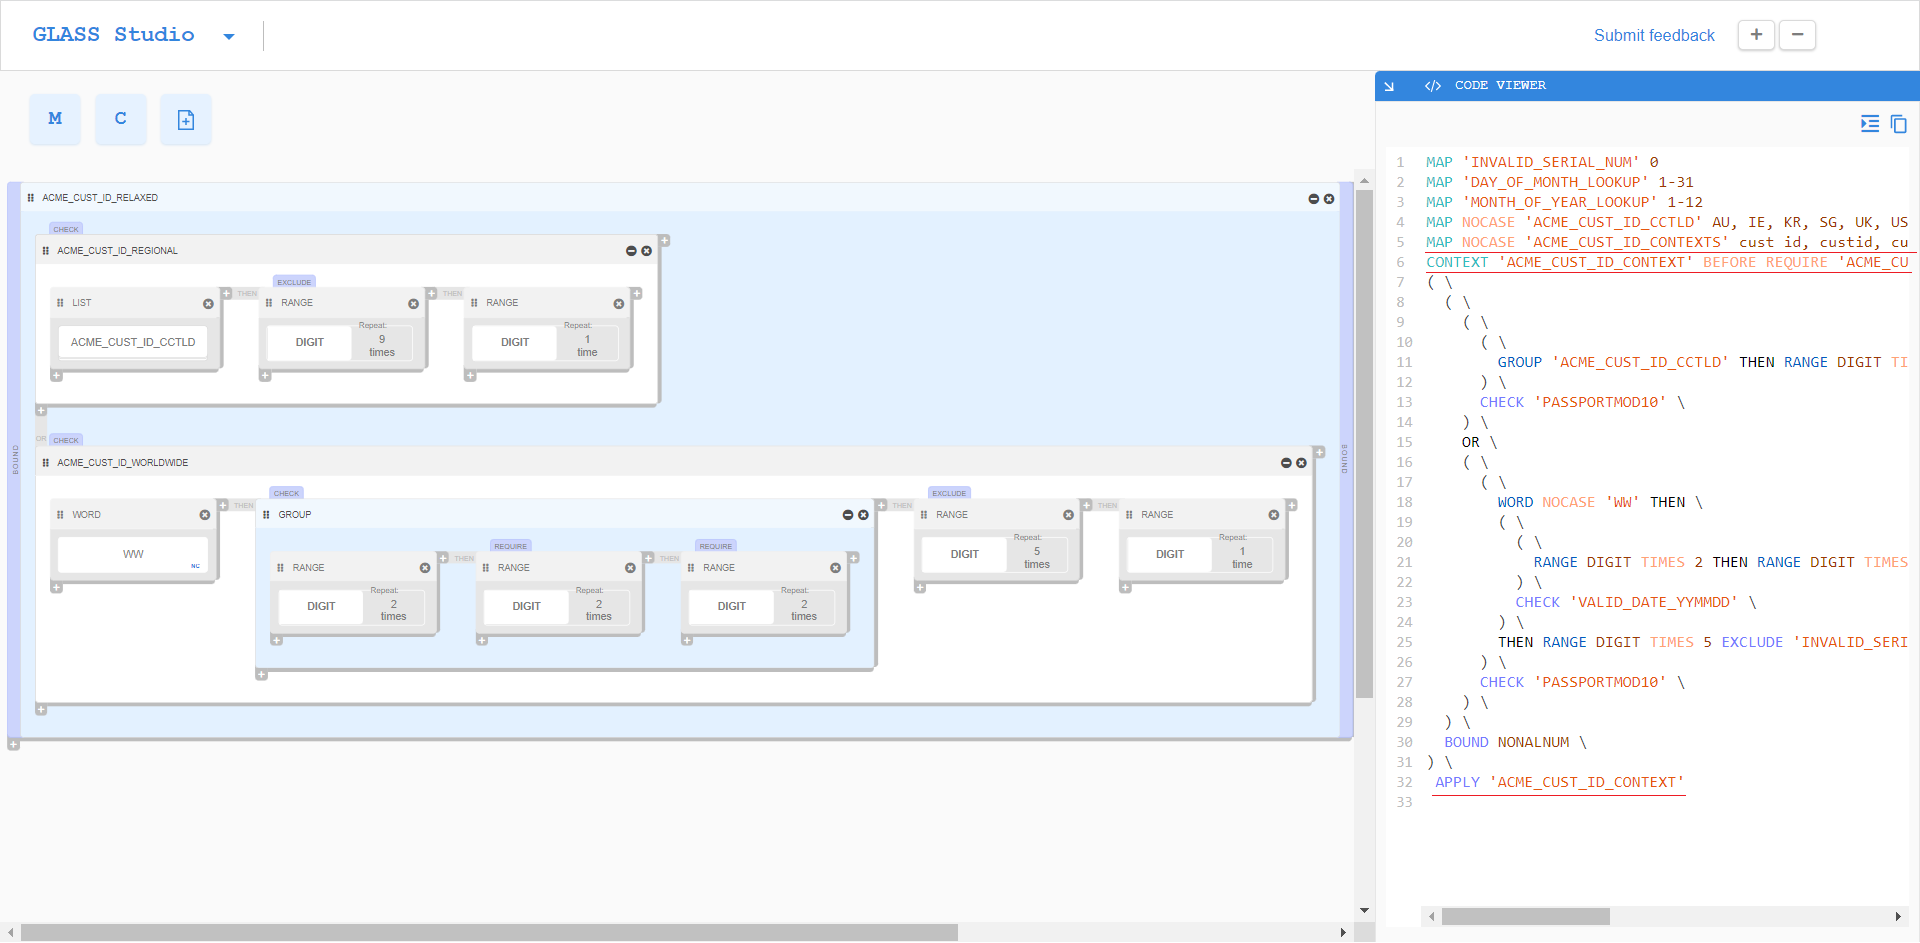Remove the ACME_CUST_ID_REGIONAL block
The image size is (1920, 943).
pyautogui.click(x=647, y=251)
